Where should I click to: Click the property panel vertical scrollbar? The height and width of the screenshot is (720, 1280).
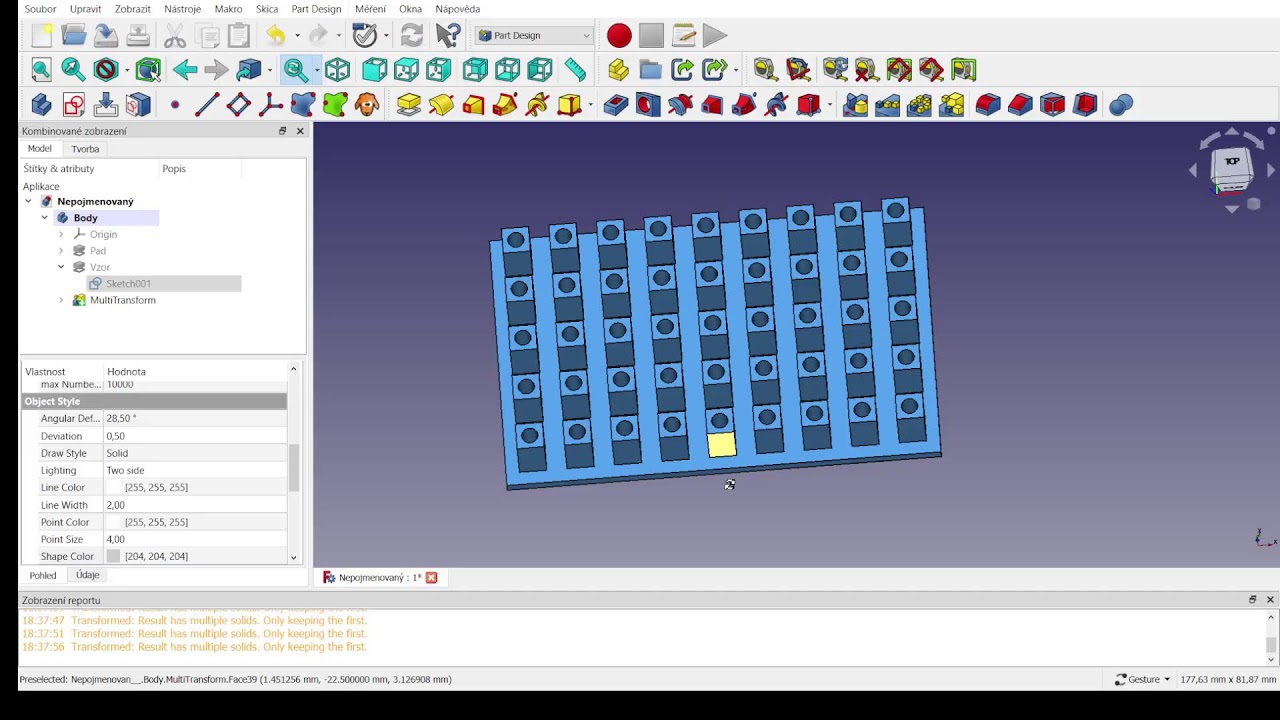click(293, 468)
